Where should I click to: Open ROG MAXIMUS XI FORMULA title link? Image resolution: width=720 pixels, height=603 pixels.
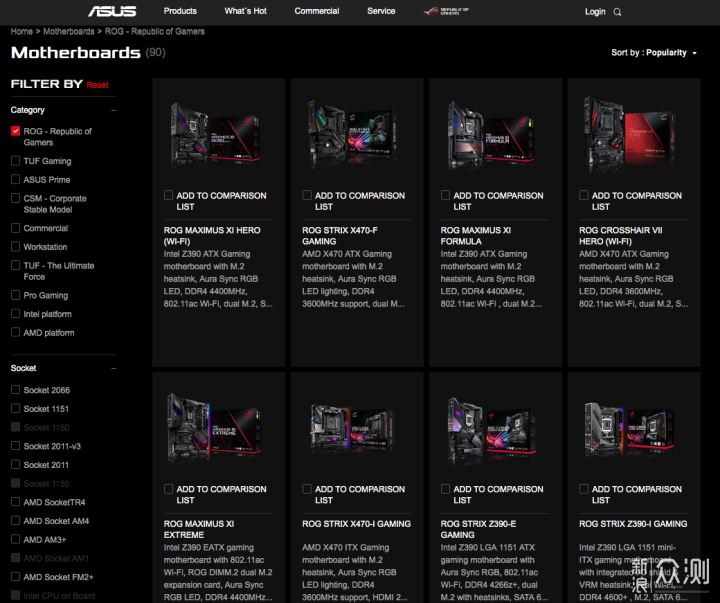click(476, 236)
